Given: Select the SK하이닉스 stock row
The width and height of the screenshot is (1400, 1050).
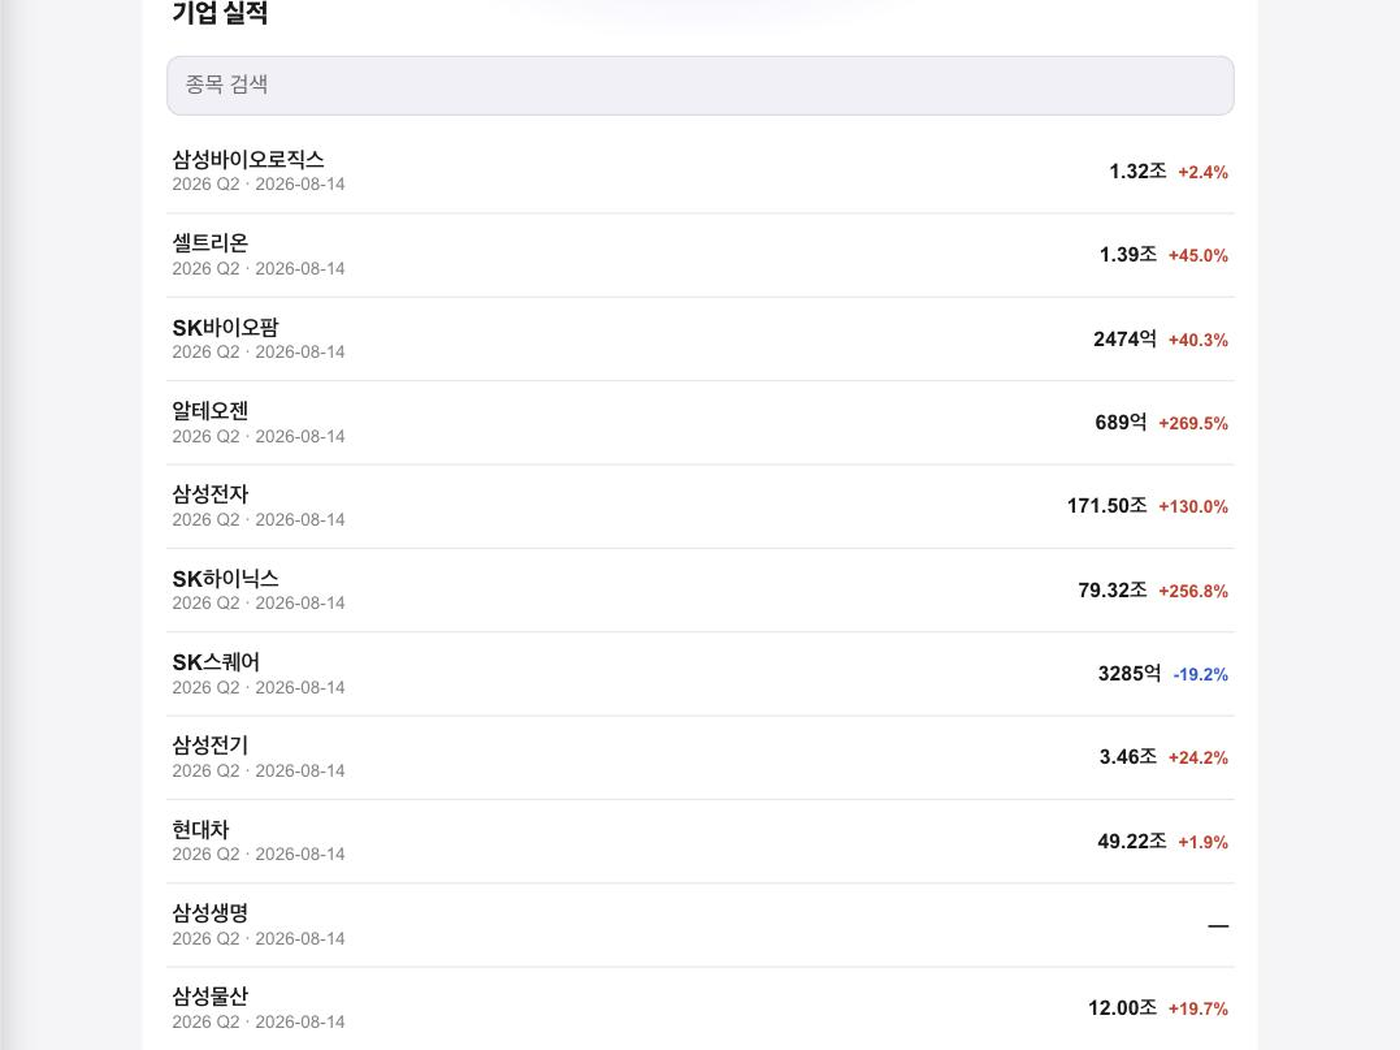Looking at the screenshot, I should 700,590.
